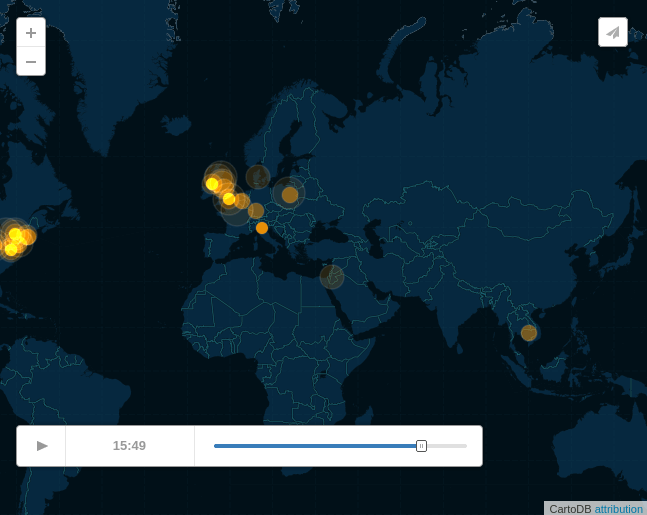
Task: Click the orange bubble over Poland
Action: click(290, 194)
